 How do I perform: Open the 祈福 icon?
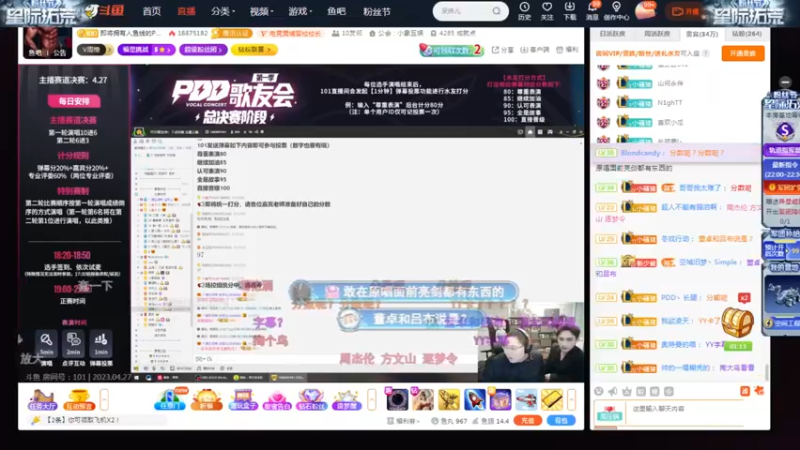206,399
